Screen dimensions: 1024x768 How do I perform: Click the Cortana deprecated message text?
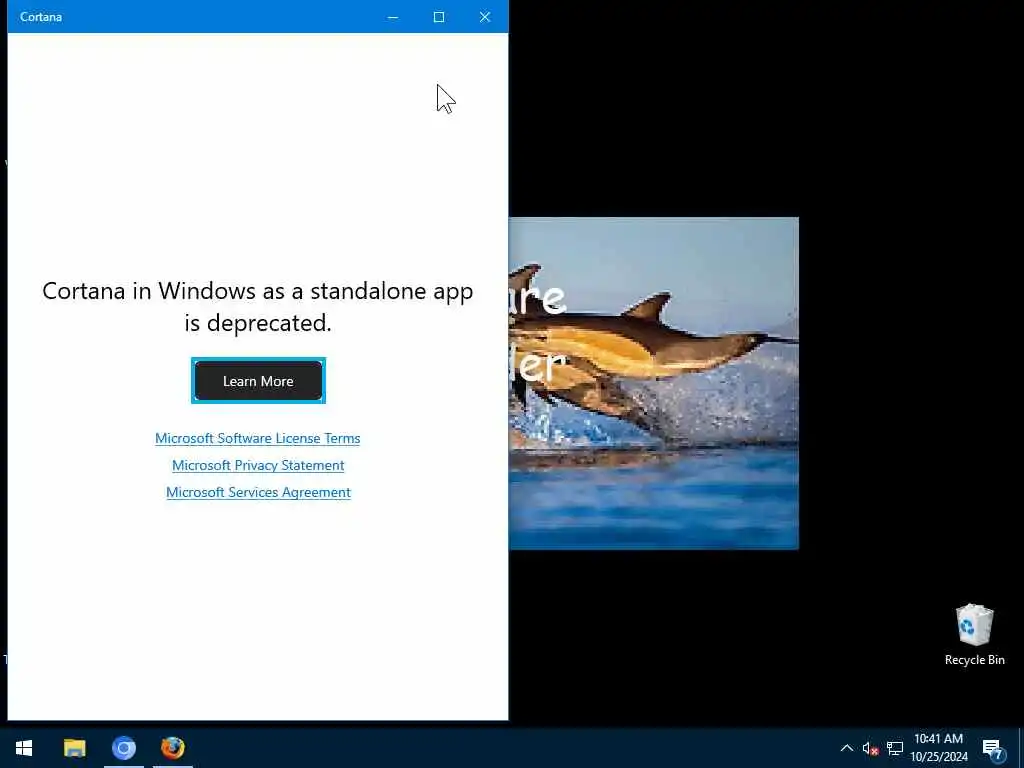click(258, 307)
